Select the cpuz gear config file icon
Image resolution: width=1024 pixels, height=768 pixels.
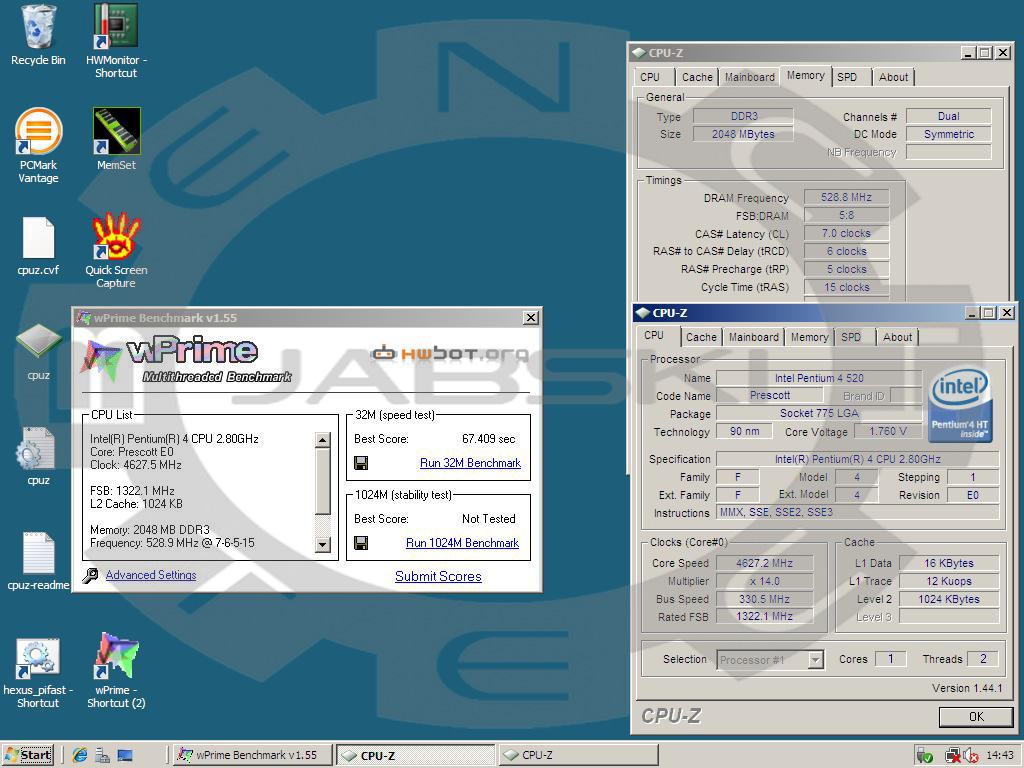[37, 448]
